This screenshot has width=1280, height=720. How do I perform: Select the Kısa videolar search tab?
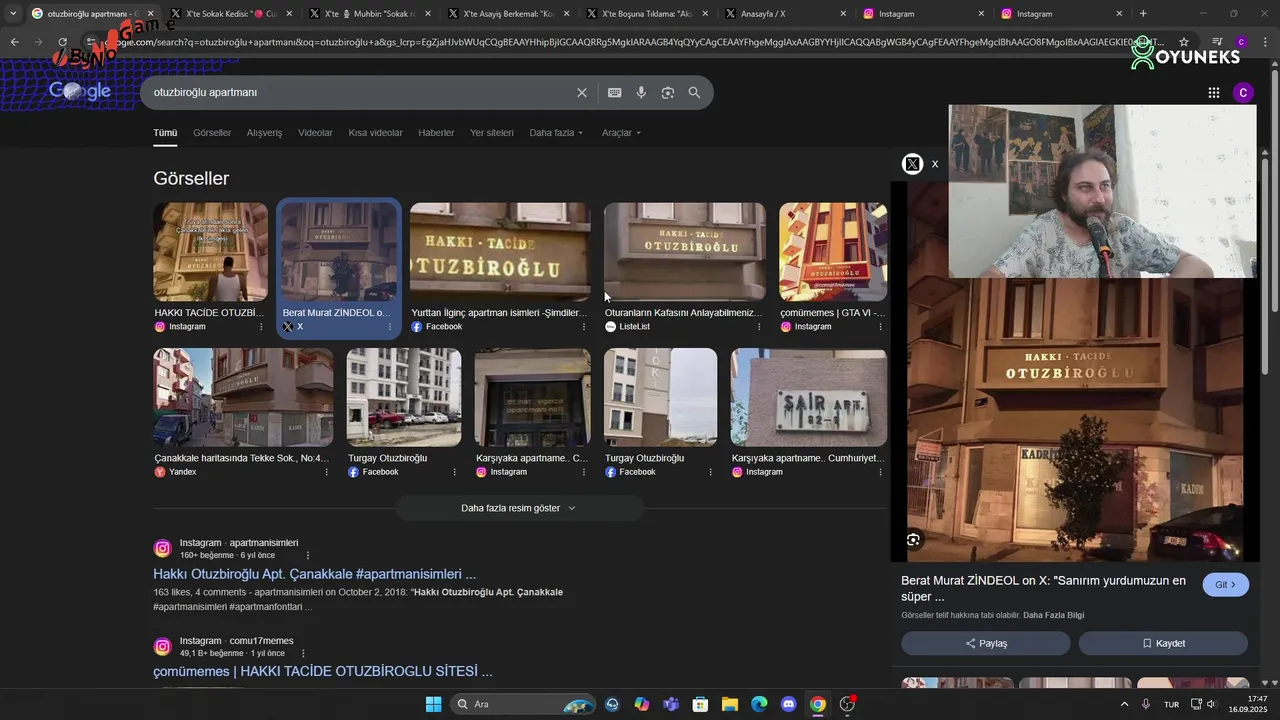pos(376,133)
